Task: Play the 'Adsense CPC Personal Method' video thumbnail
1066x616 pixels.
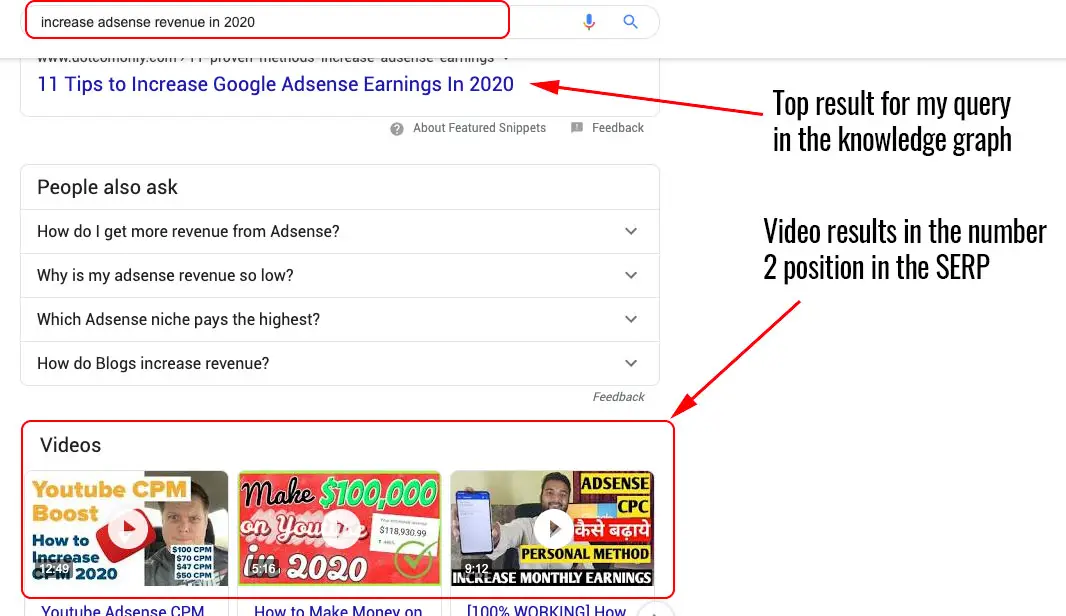Action: (x=552, y=528)
